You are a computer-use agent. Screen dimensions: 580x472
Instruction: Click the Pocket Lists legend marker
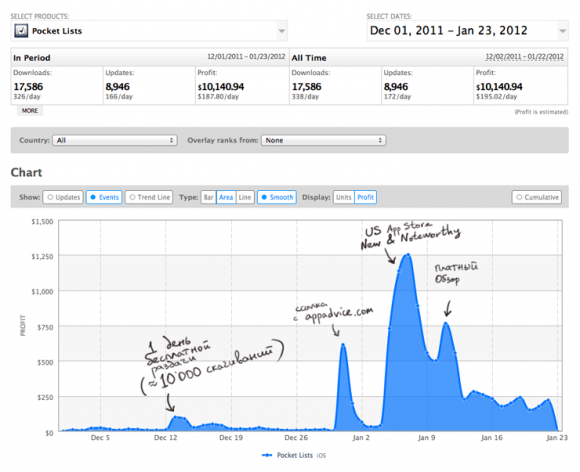pos(267,455)
